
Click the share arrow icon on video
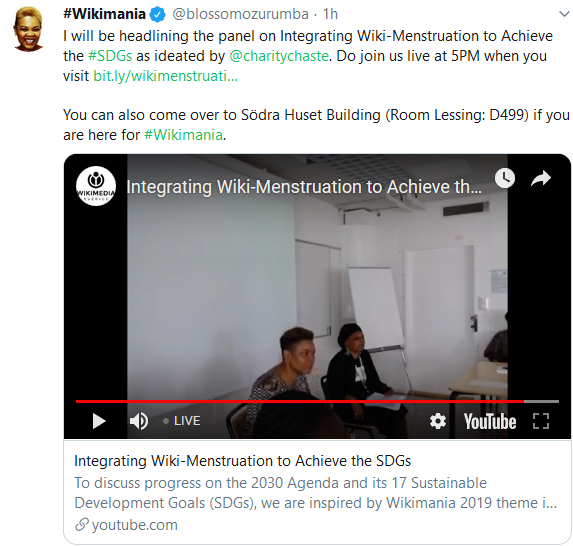coord(541,178)
